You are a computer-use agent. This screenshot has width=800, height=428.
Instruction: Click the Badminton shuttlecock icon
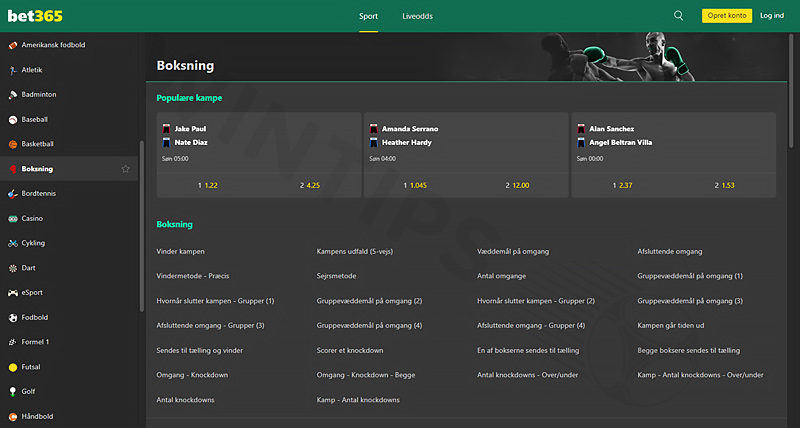[13, 94]
